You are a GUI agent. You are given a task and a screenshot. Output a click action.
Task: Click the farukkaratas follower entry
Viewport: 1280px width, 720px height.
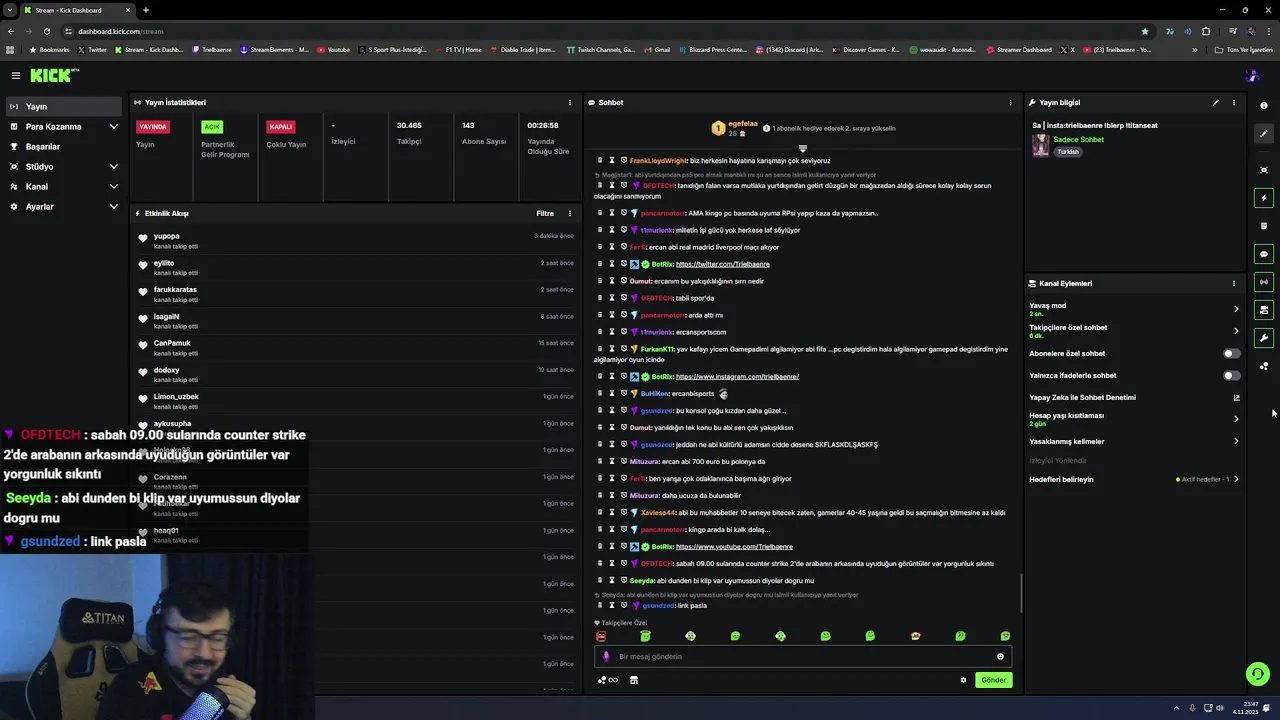[358, 294]
